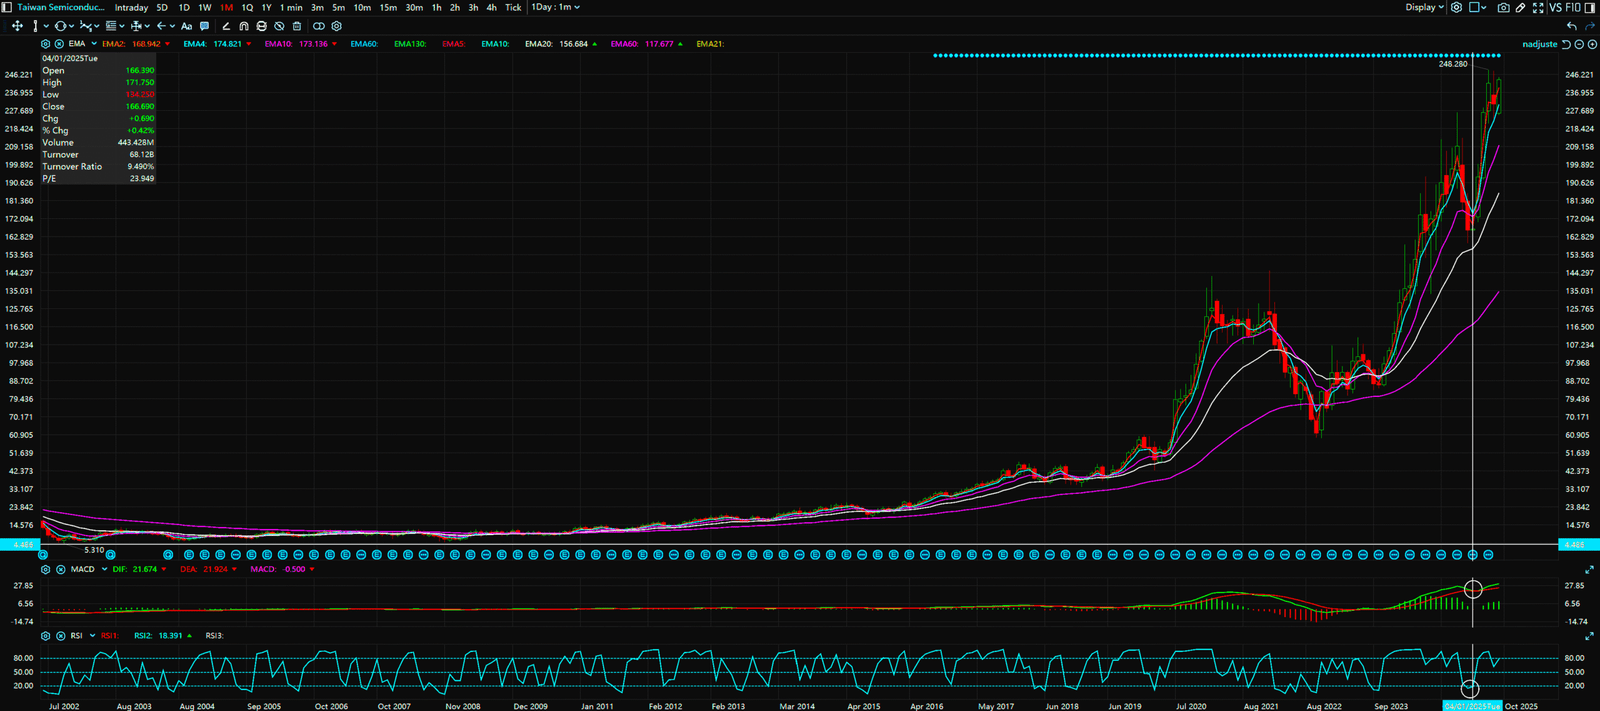Image resolution: width=1600 pixels, height=711 pixels.
Task: Select the 1Y timeframe tab
Action: click(x=266, y=7)
